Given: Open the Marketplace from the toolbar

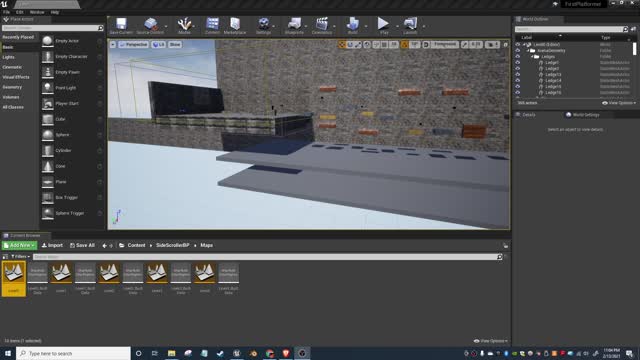Looking at the screenshot, I should coord(235,26).
